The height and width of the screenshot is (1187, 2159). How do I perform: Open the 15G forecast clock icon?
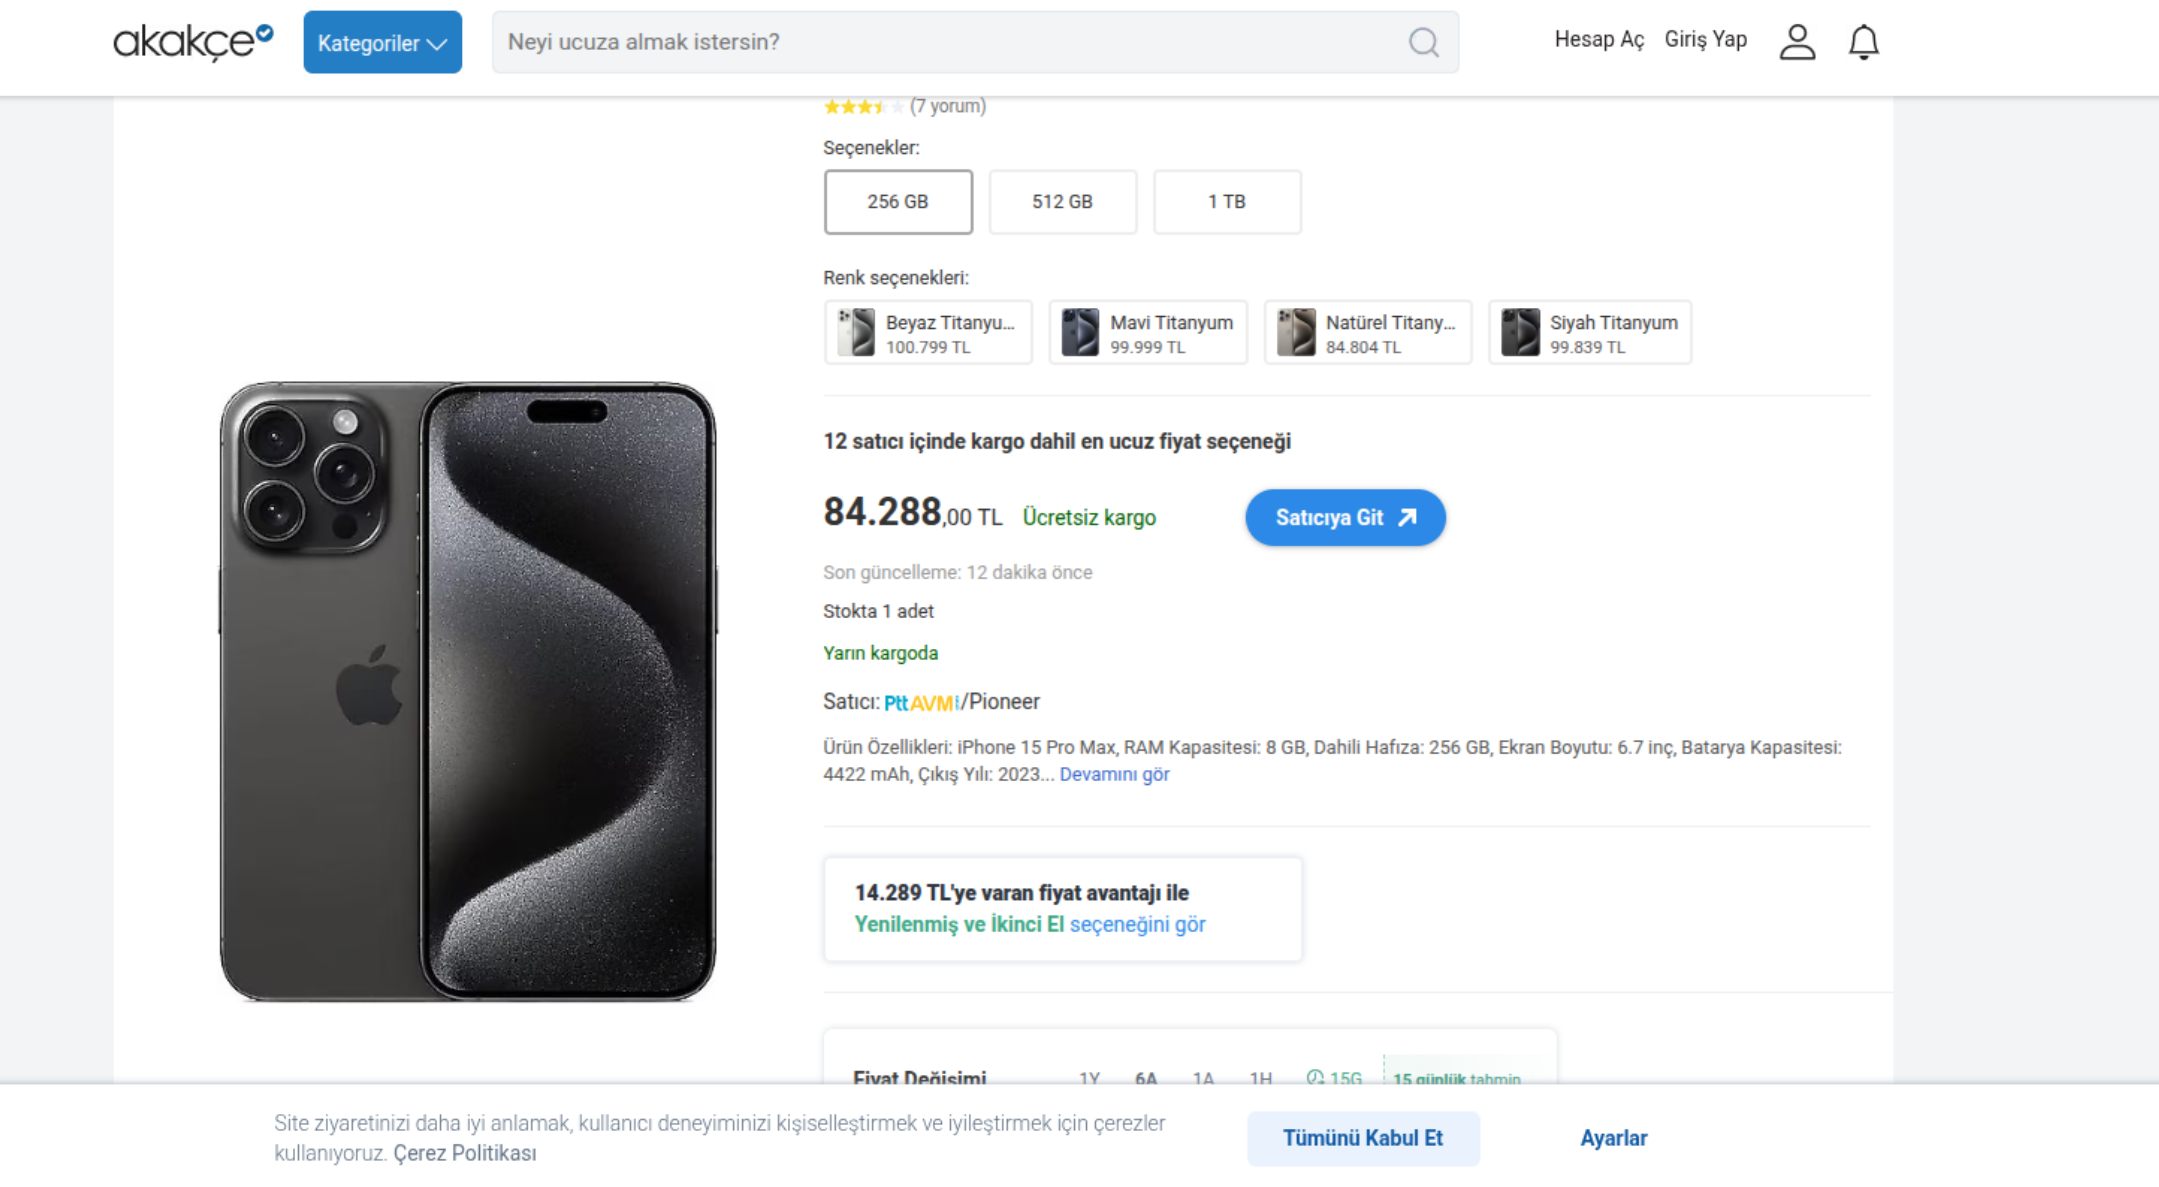[x=1315, y=1077]
